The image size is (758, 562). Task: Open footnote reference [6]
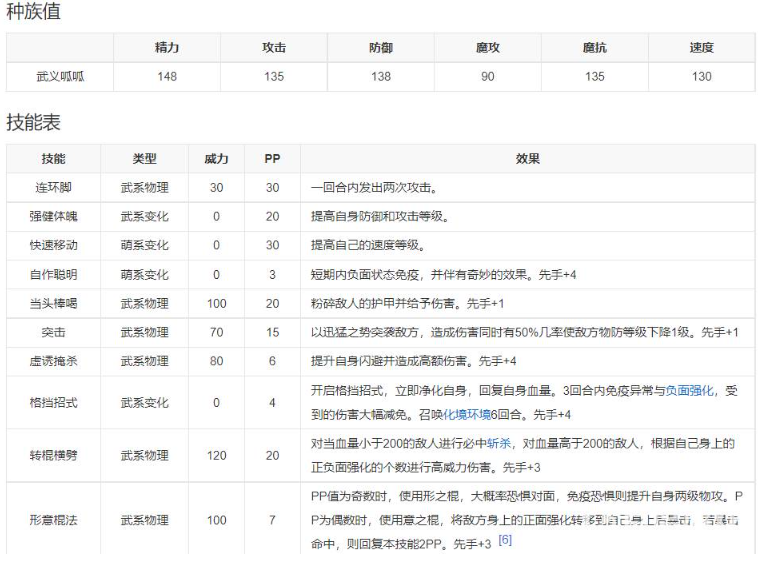click(x=505, y=540)
